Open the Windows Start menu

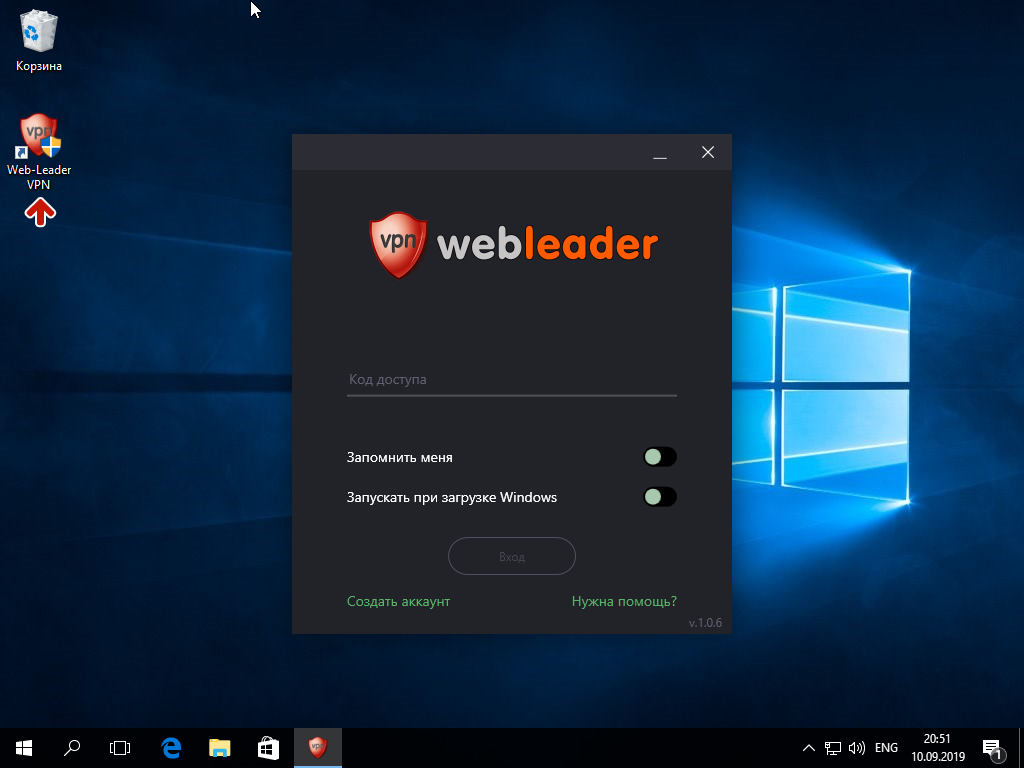(24, 748)
